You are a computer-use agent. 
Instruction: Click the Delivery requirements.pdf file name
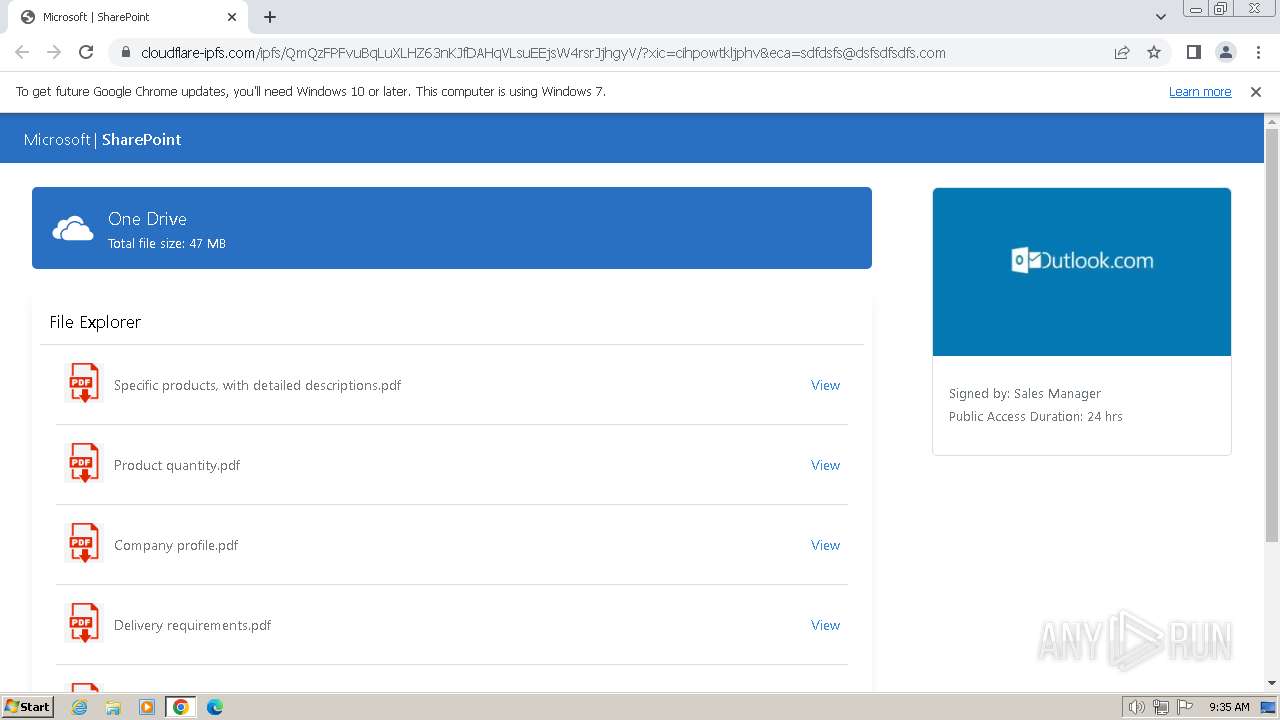pyautogui.click(x=192, y=625)
